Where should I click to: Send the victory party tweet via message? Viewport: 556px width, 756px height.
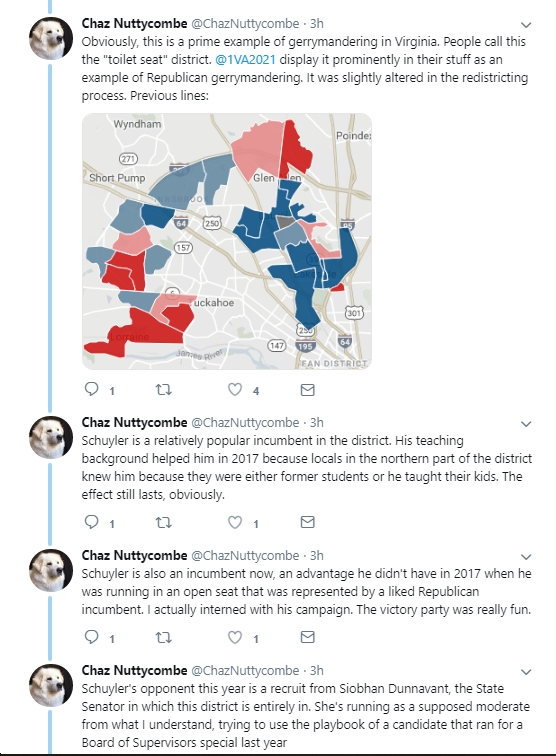click(x=308, y=637)
